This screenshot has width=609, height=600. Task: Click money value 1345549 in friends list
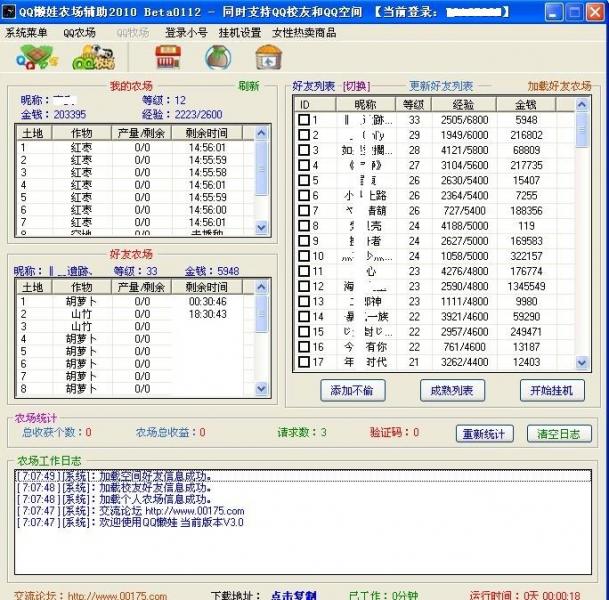coord(526,286)
